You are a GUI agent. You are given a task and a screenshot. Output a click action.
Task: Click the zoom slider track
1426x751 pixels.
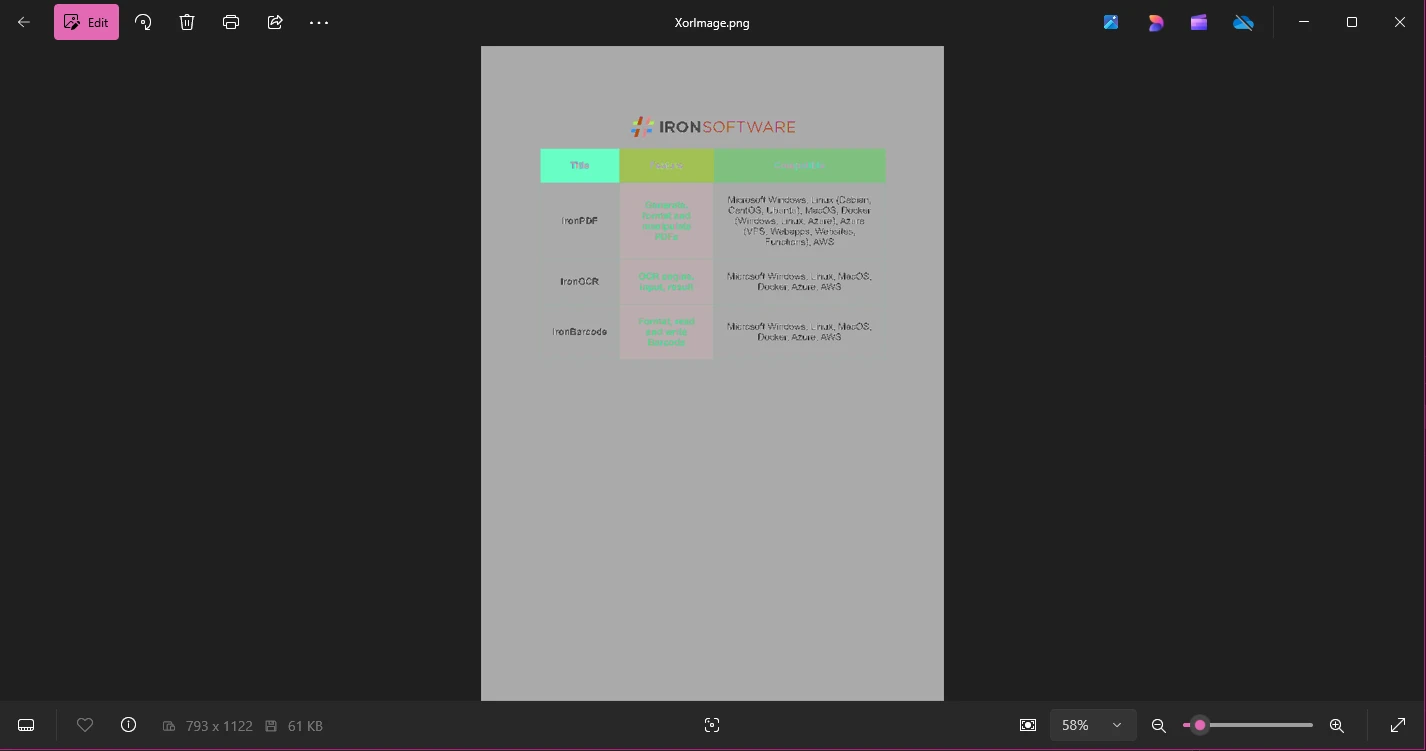[1260, 725]
